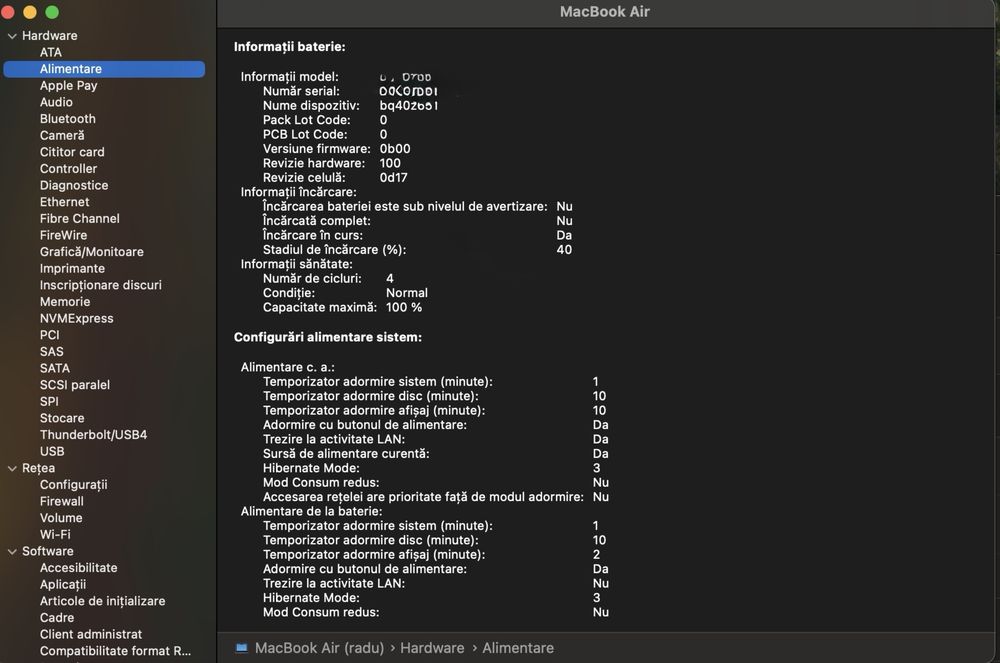1000x663 pixels.
Task: Click the Informații baterie heading
Action: point(290,47)
